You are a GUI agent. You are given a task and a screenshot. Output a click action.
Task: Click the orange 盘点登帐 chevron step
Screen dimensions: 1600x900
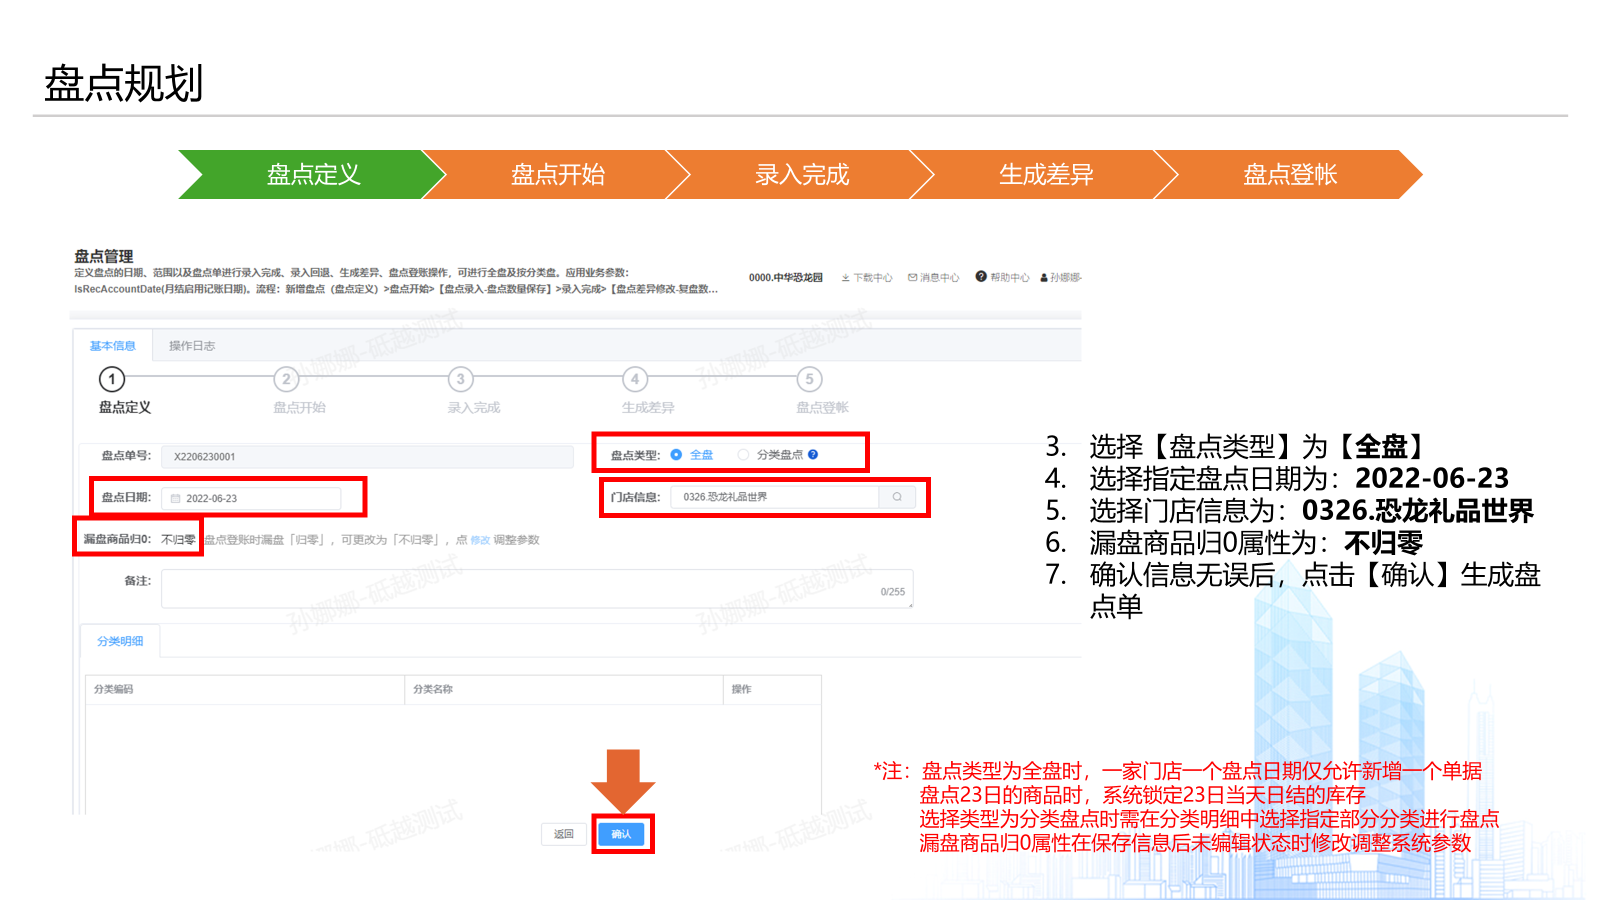pyautogui.click(x=1289, y=175)
